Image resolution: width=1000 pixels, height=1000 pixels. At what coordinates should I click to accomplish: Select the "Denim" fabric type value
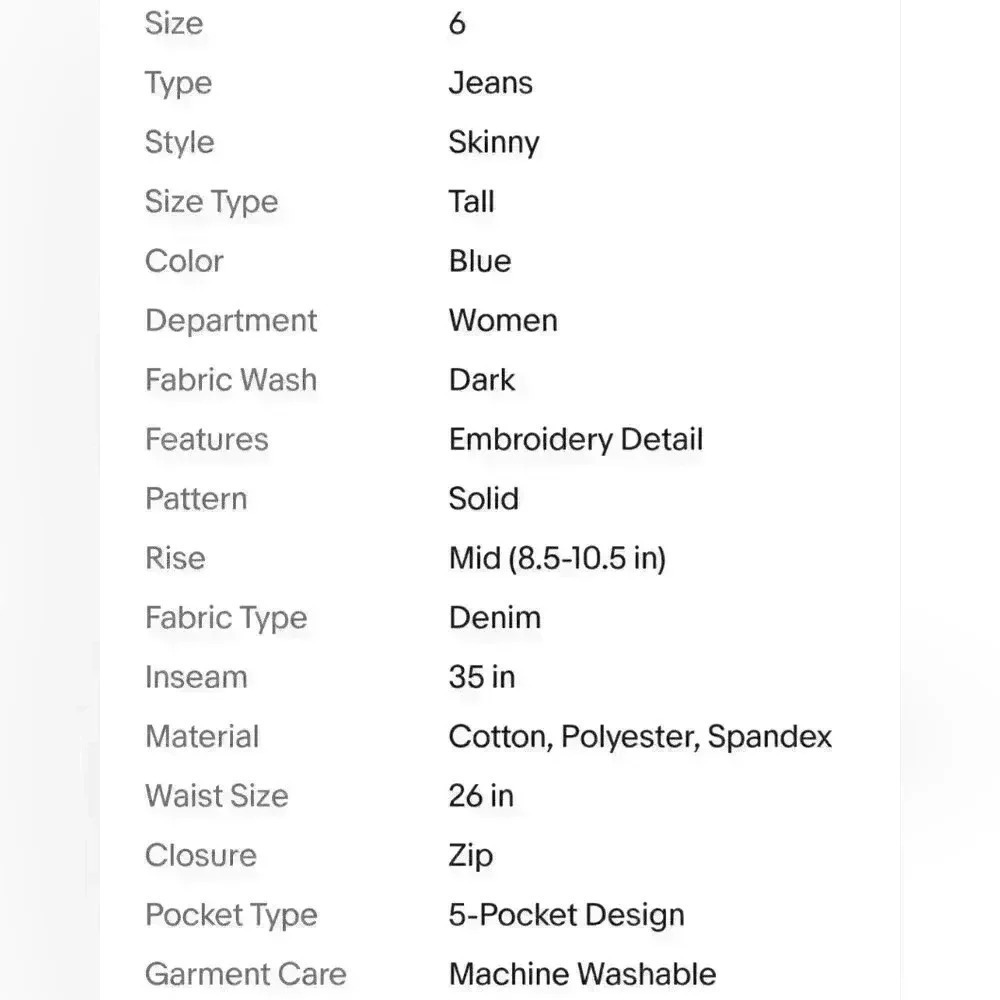click(x=494, y=618)
